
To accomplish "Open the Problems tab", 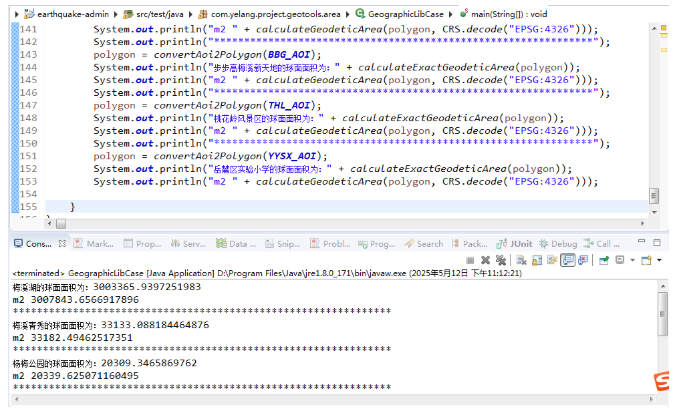I will [330, 243].
